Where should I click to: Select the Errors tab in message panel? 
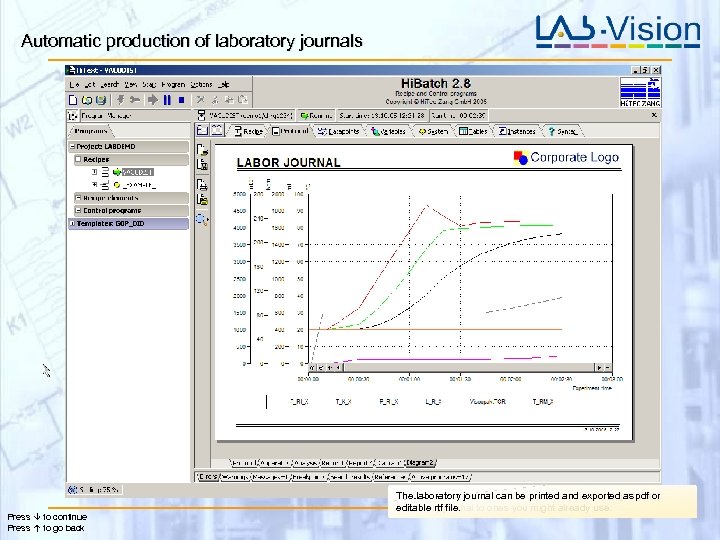(x=208, y=477)
